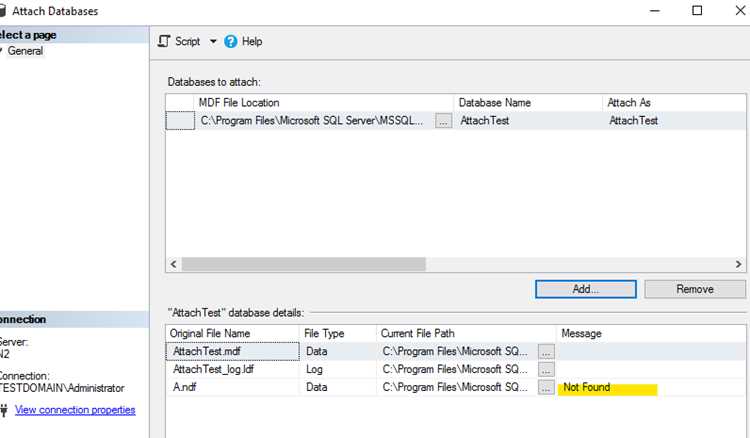Select the General page

pyautogui.click(x=25, y=51)
